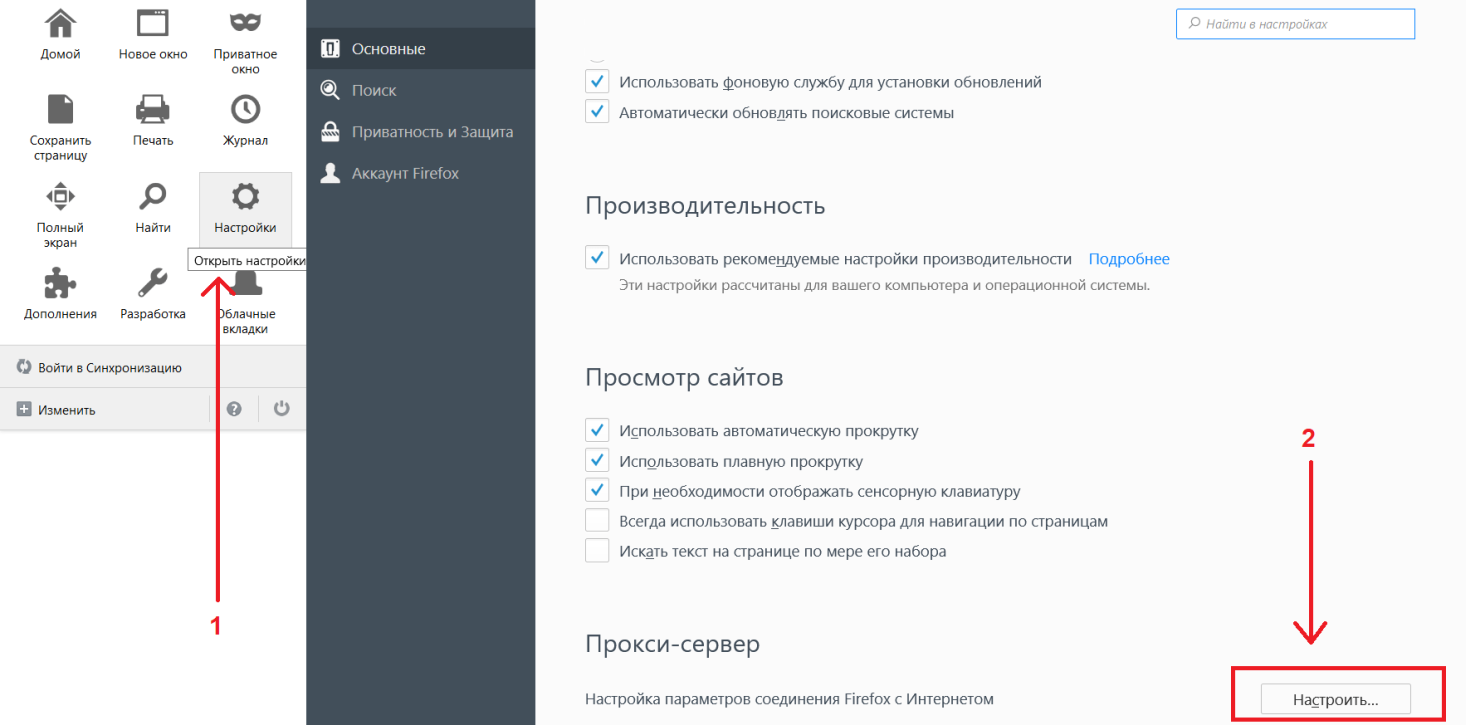Image resolution: width=1466 pixels, height=725 pixels.
Task: Toggle Автоматически обновлять поисковые системы checkbox
Action: coord(597,112)
